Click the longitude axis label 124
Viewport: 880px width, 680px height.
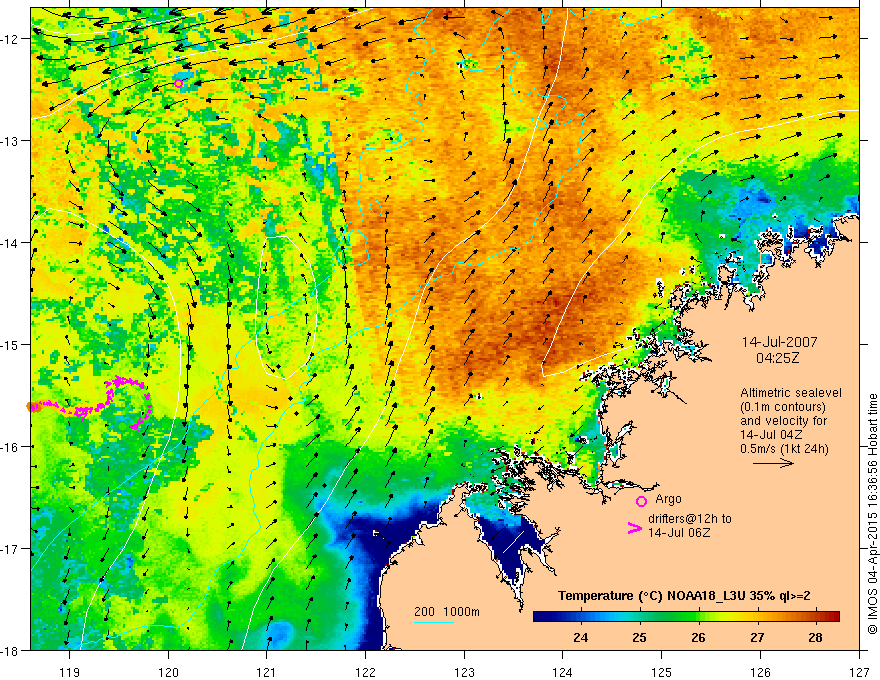563,672
